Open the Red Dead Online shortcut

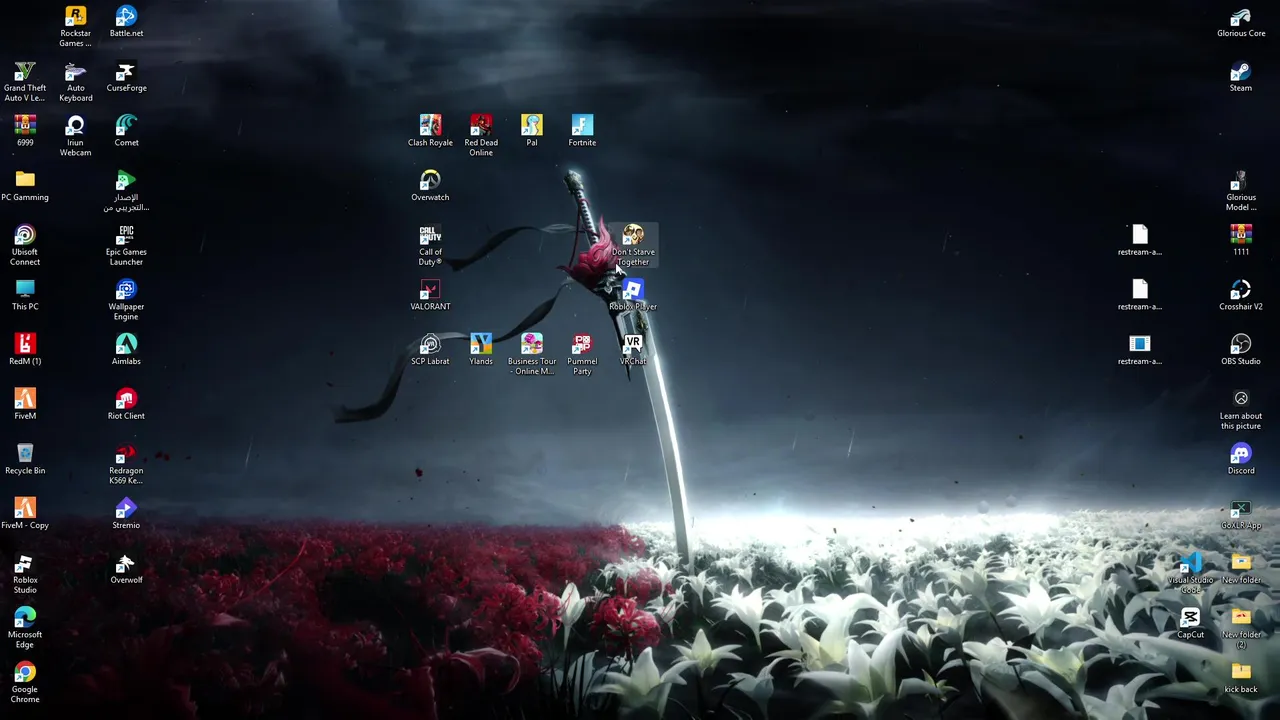481,135
